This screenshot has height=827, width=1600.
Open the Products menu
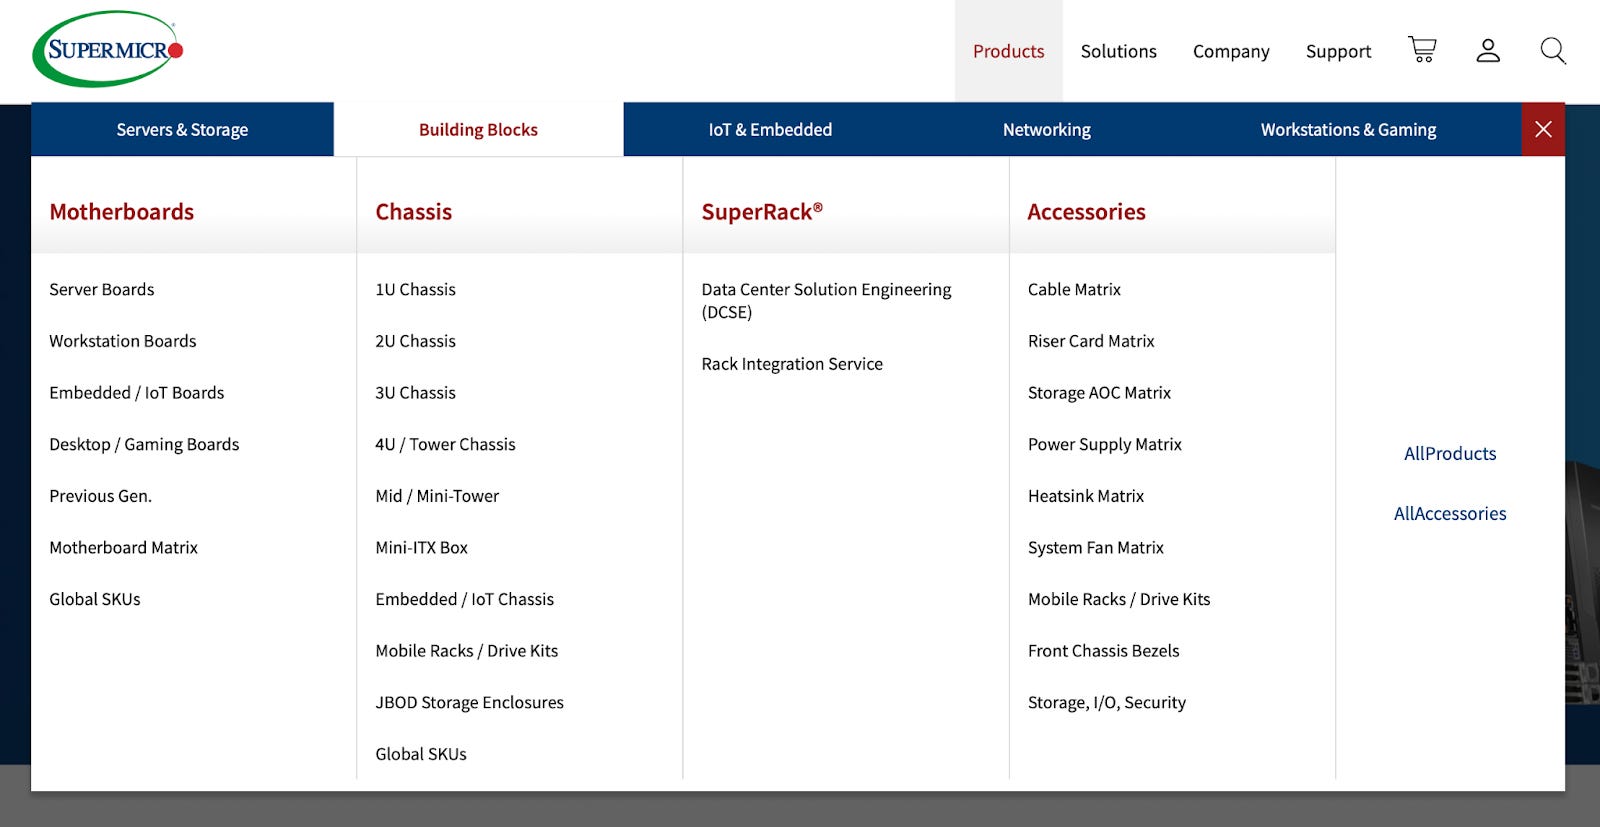tap(1008, 51)
